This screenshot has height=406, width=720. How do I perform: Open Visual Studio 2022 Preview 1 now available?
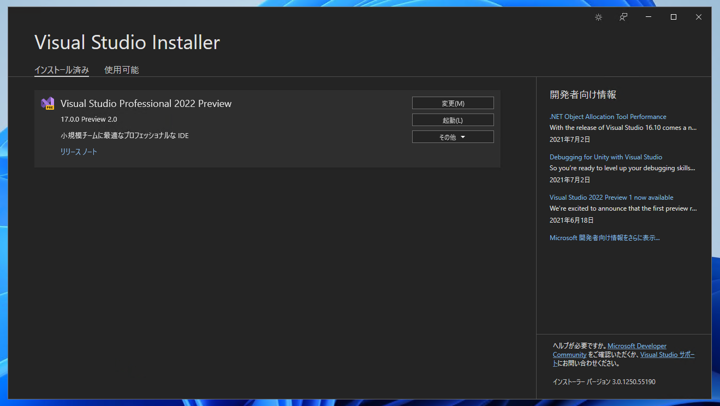coord(611,197)
